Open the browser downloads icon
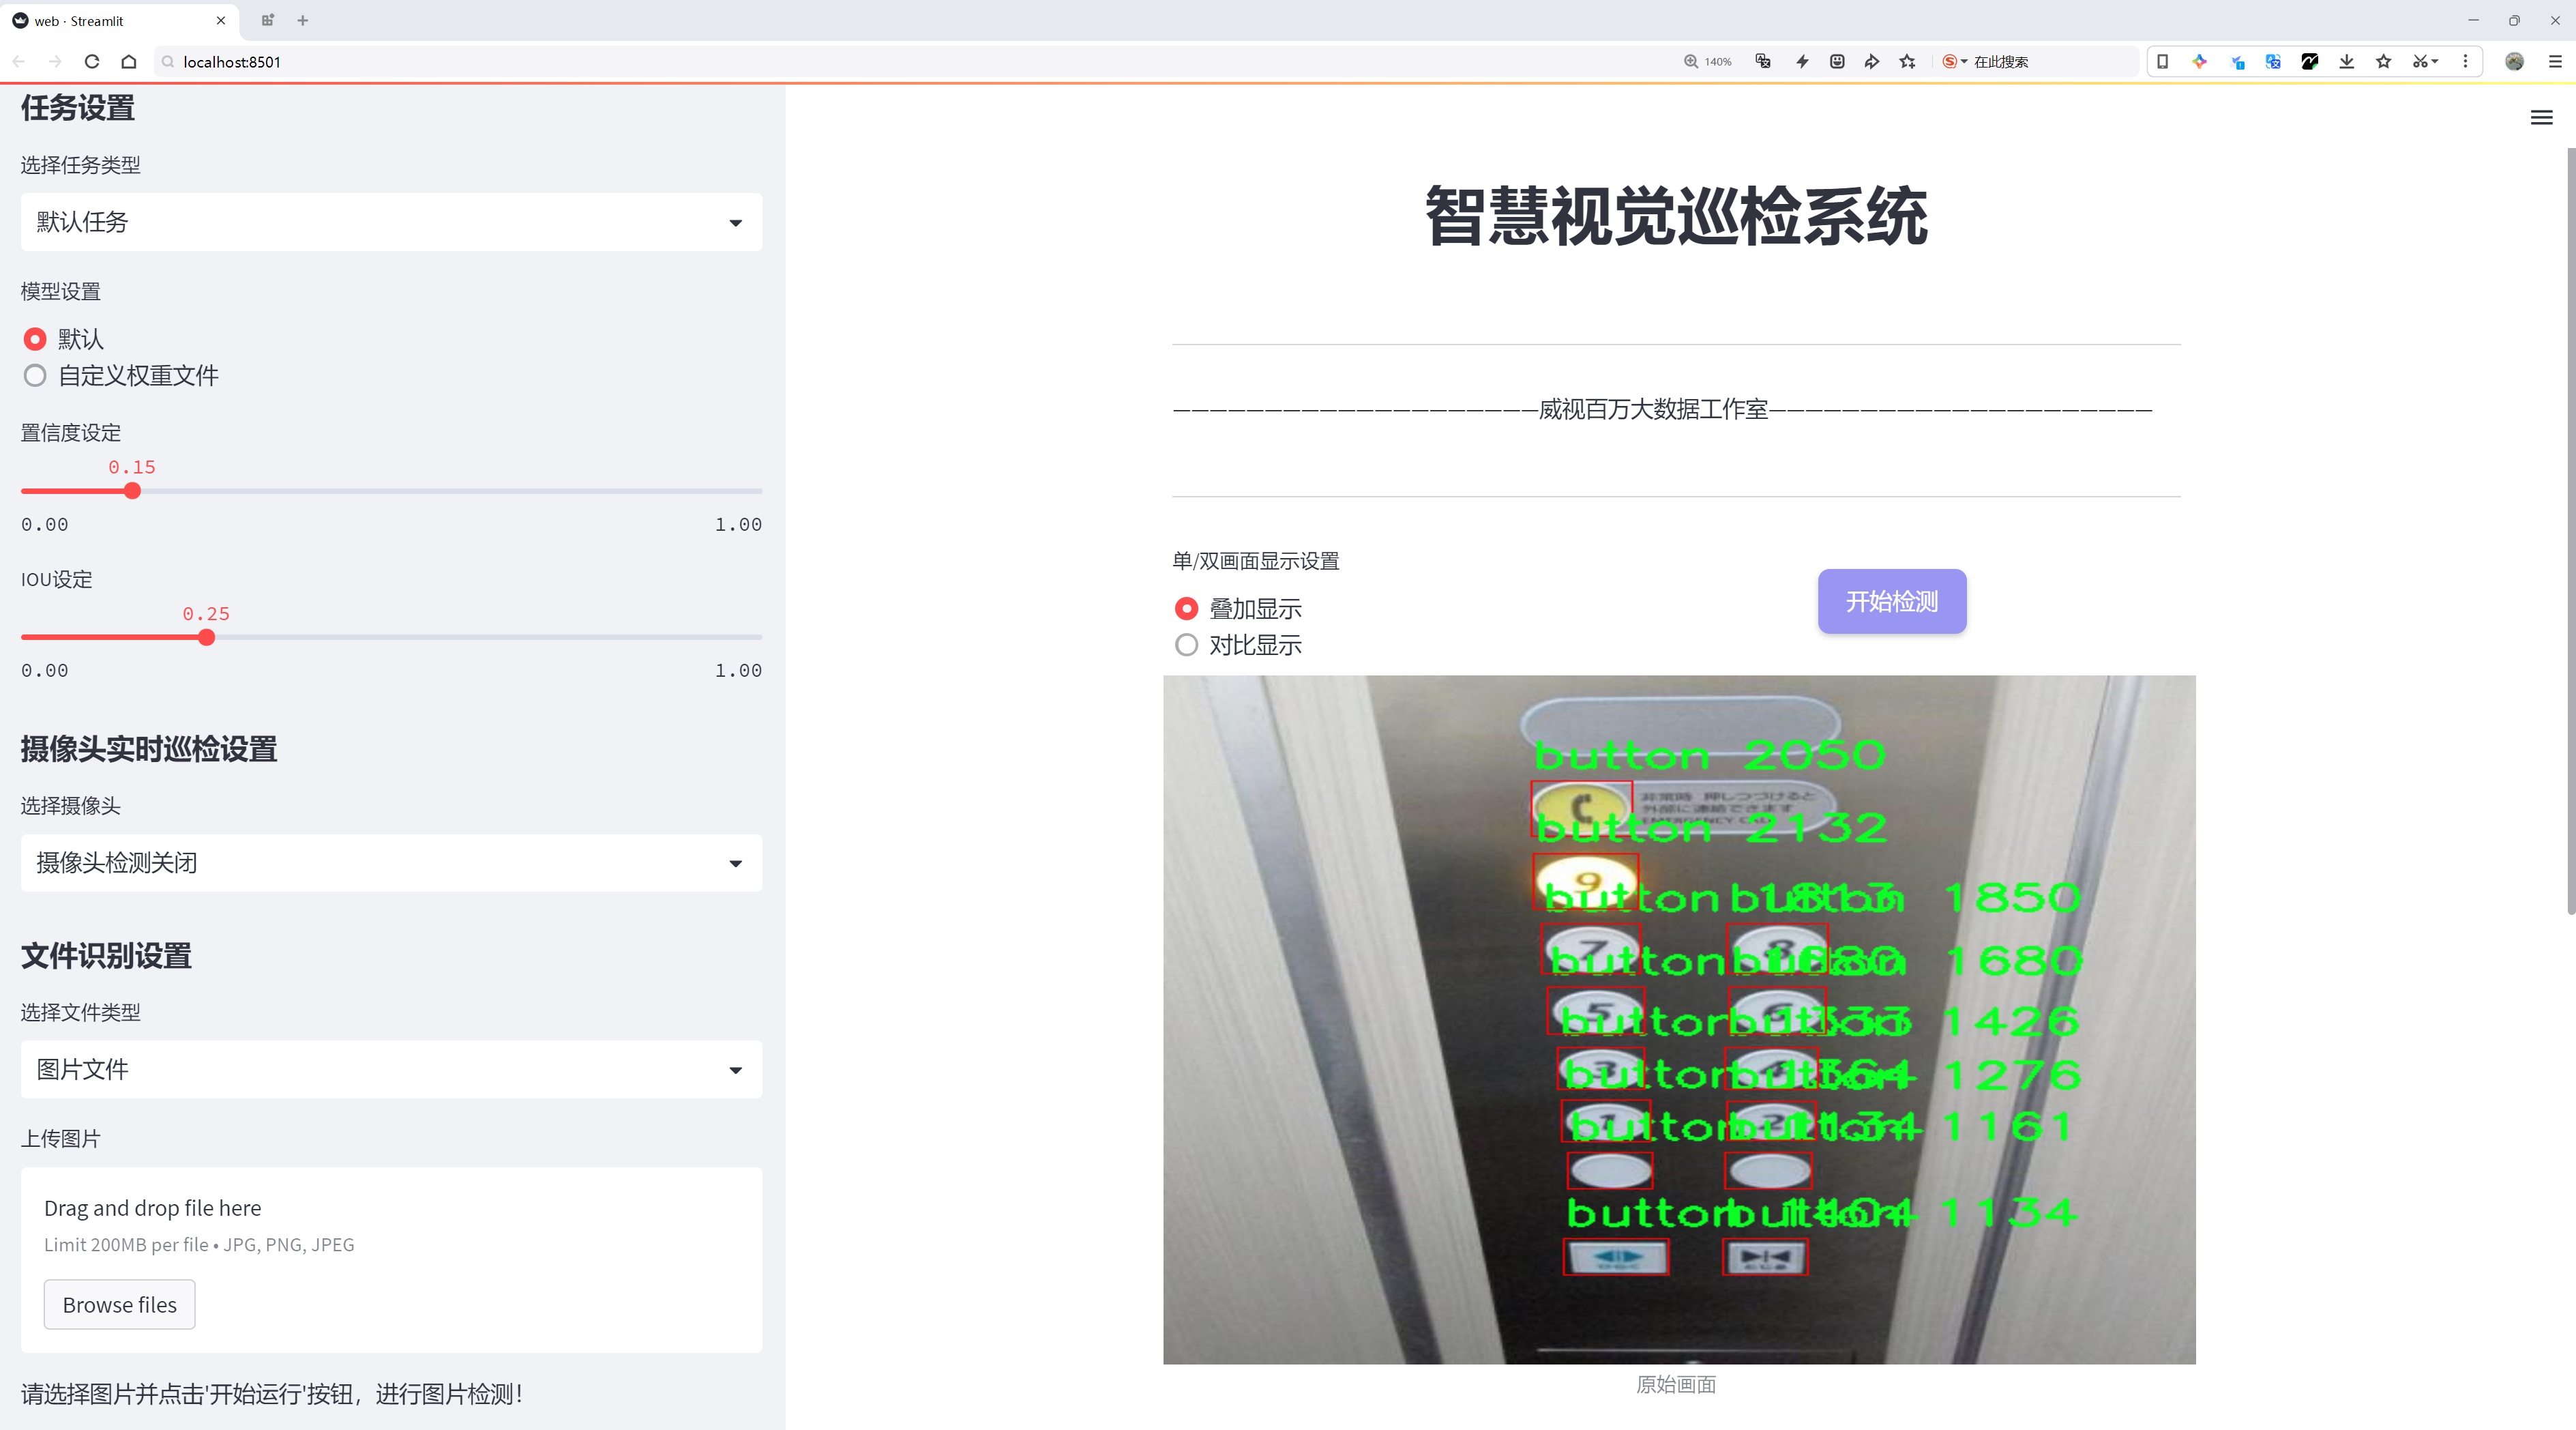 2346,62
